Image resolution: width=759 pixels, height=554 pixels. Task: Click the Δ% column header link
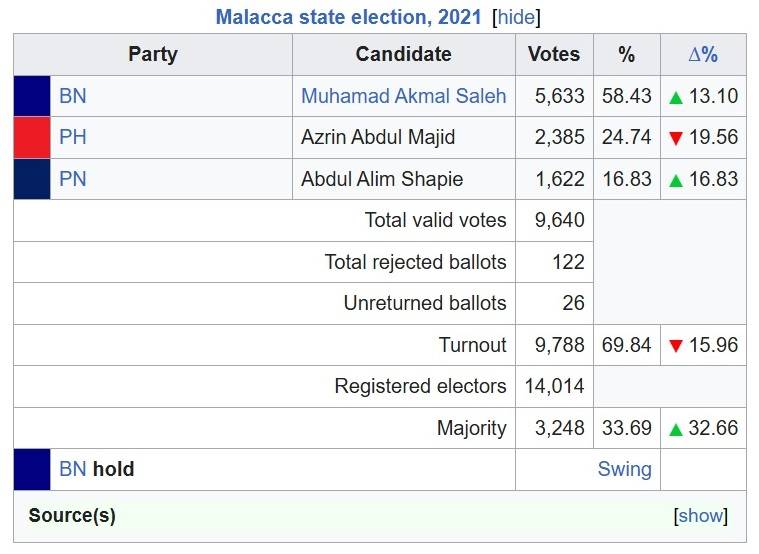click(x=703, y=54)
